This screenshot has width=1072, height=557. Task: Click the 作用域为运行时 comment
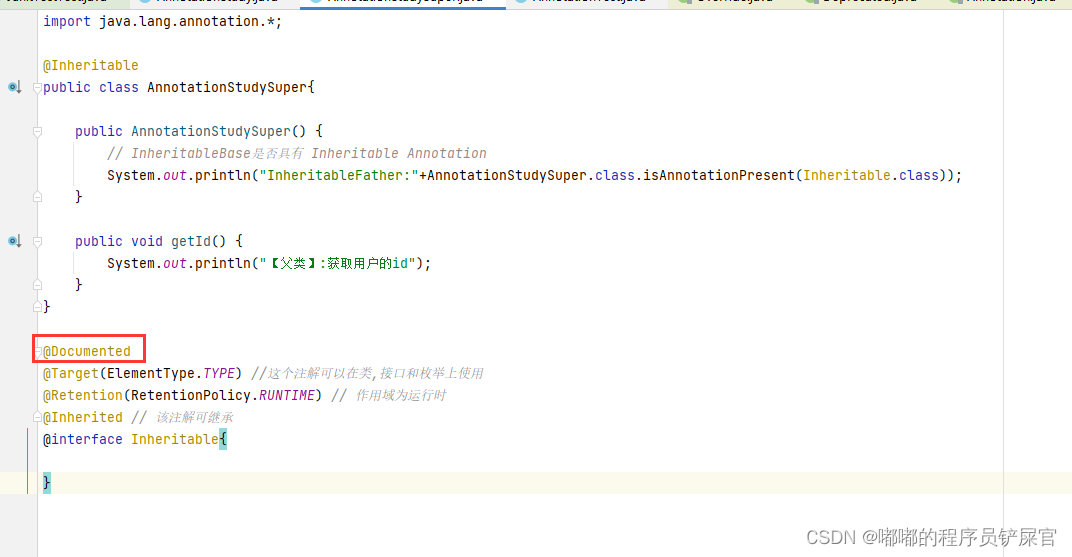click(x=388, y=395)
